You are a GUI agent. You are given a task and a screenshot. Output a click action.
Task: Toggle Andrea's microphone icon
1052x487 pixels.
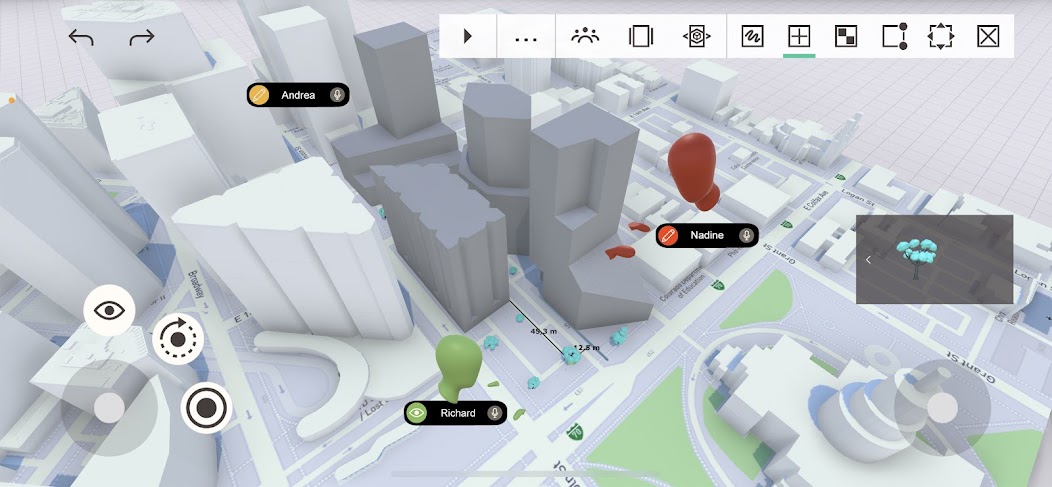tap(337, 95)
